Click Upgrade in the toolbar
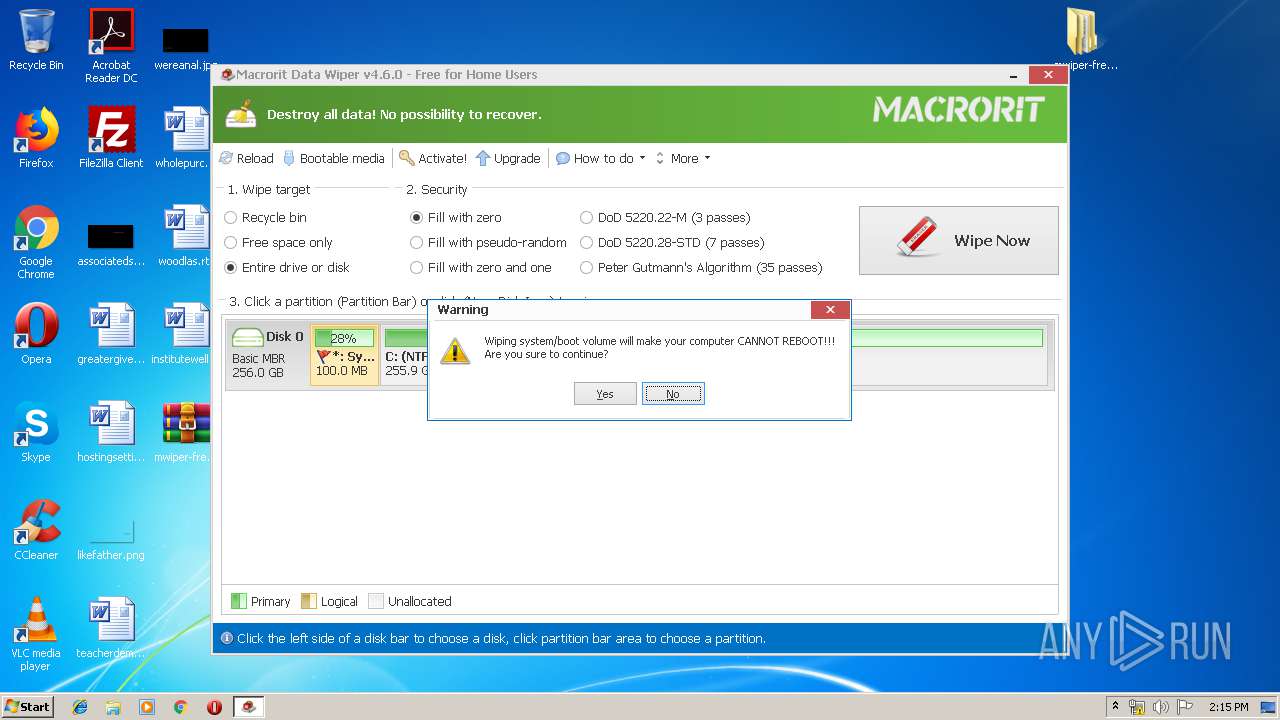Viewport: 1280px width, 720px height. coord(508,158)
